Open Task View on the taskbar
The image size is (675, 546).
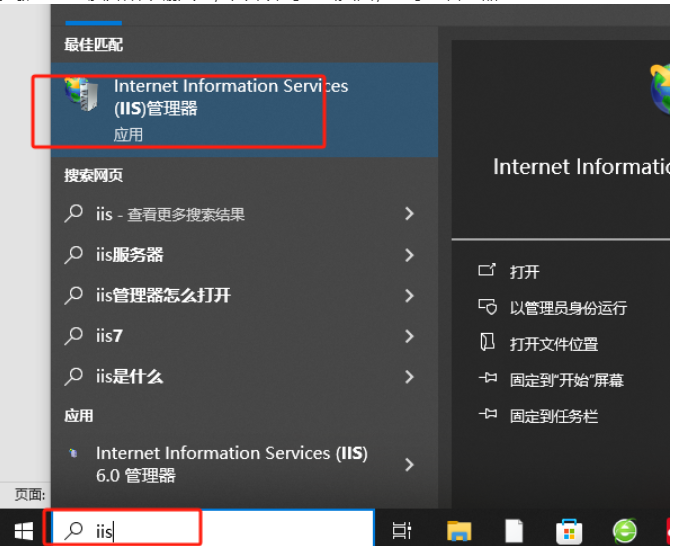[402, 530]
